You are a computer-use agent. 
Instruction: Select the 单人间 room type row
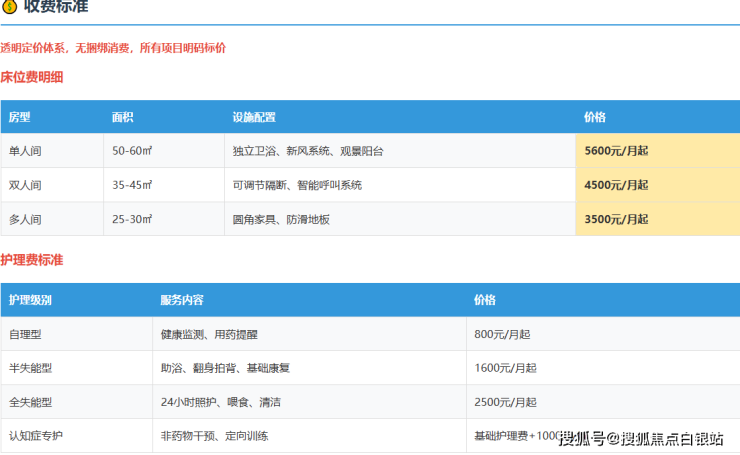coord(26,151)
